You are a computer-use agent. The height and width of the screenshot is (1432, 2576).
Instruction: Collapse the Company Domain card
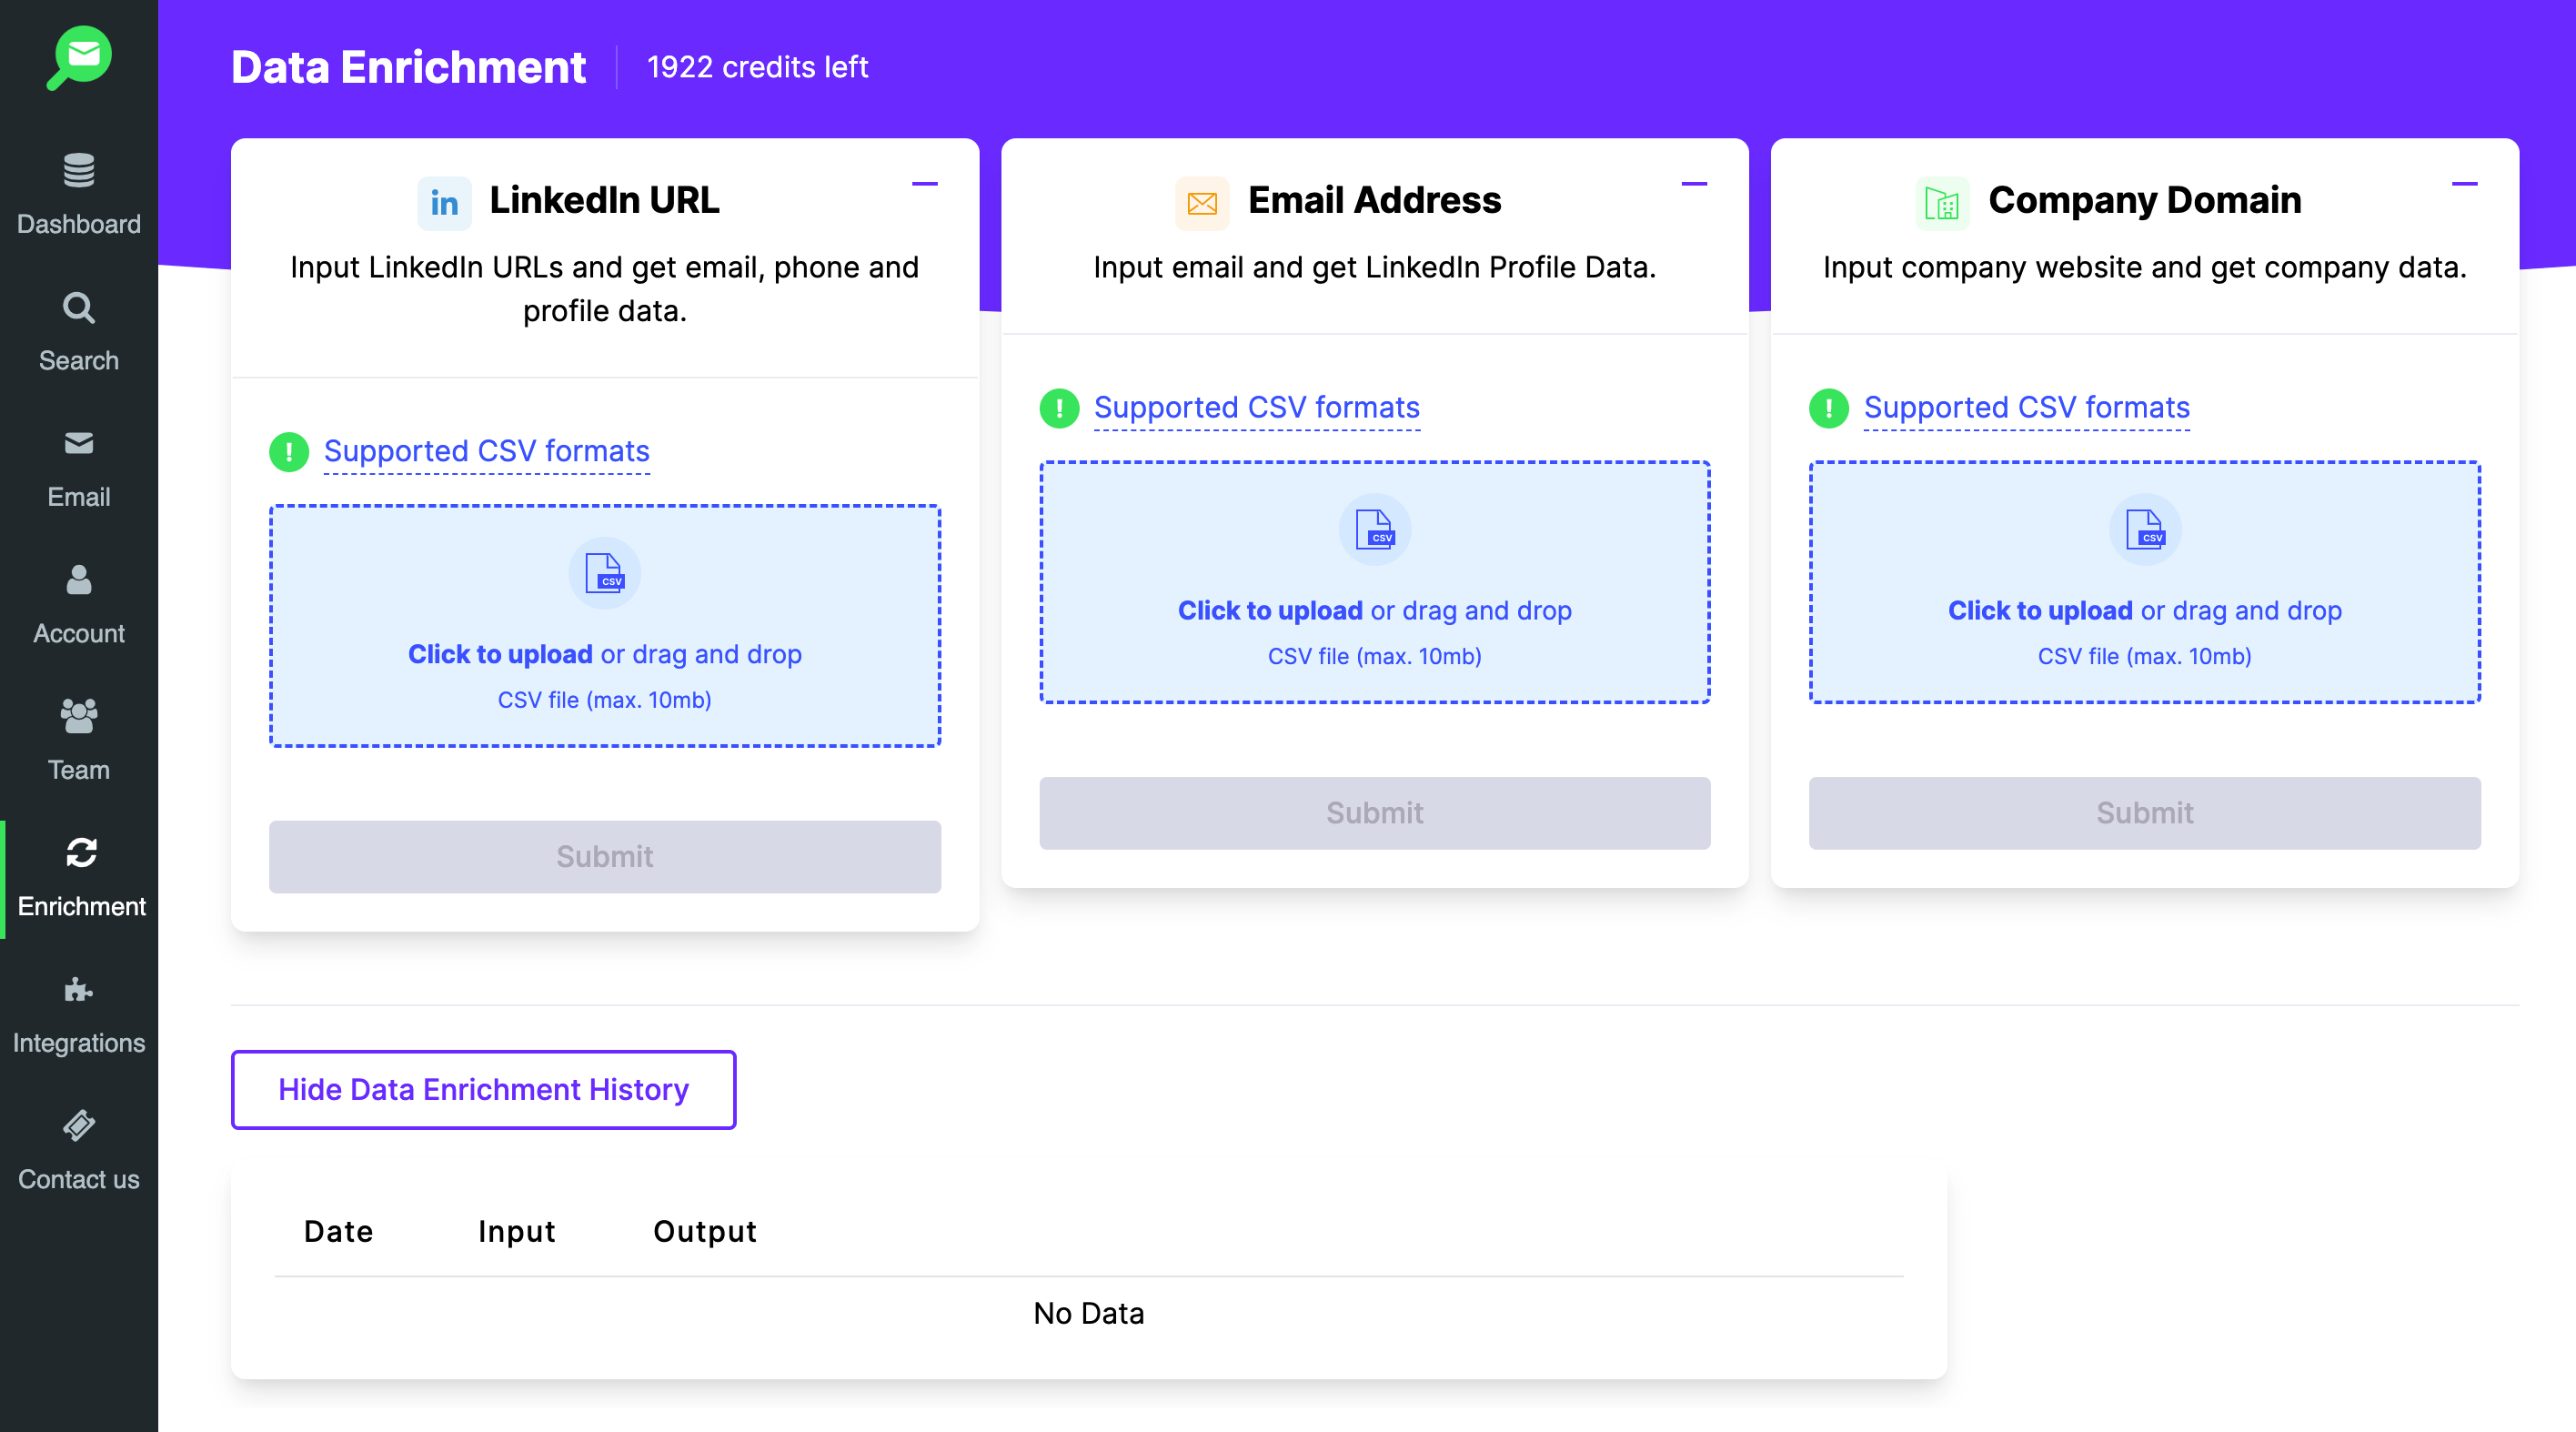pos(2463,184)
